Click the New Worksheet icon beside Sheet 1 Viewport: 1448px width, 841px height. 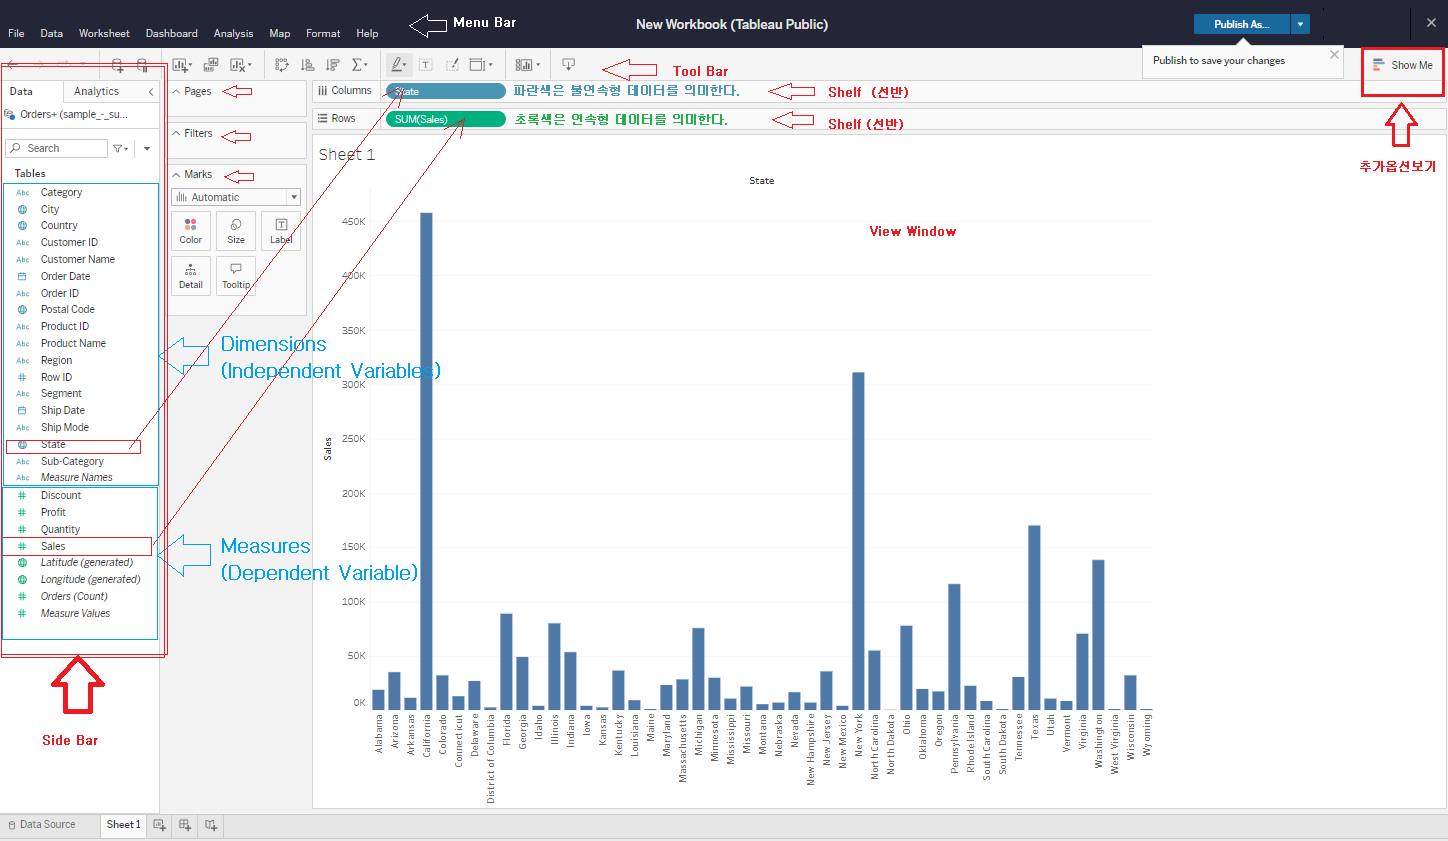coord(160,825)
